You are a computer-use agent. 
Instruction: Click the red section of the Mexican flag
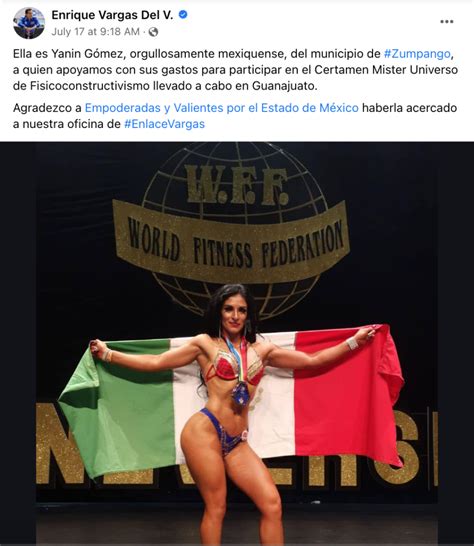pos(348,393)
